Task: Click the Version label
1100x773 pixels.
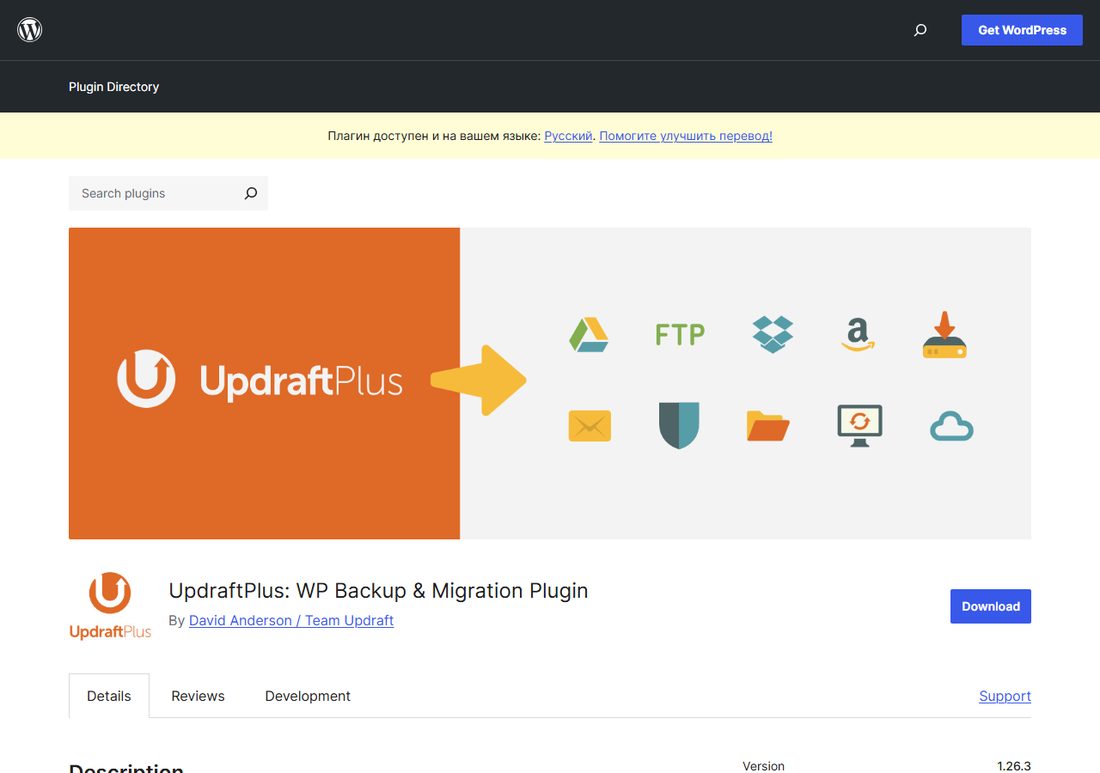Action: click(x=763, y=766)
